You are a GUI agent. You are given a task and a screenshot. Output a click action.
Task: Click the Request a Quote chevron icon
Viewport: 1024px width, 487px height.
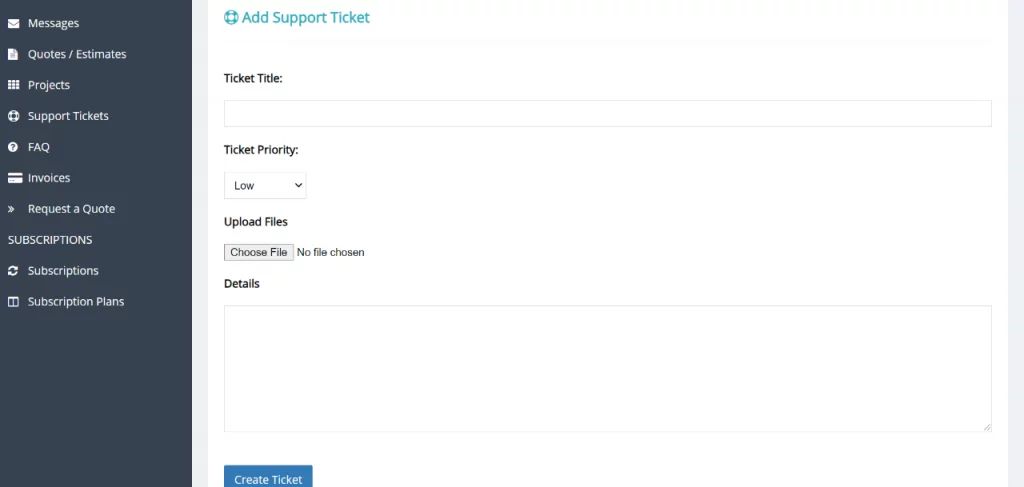pyautogui.click(x=11, y=209)
